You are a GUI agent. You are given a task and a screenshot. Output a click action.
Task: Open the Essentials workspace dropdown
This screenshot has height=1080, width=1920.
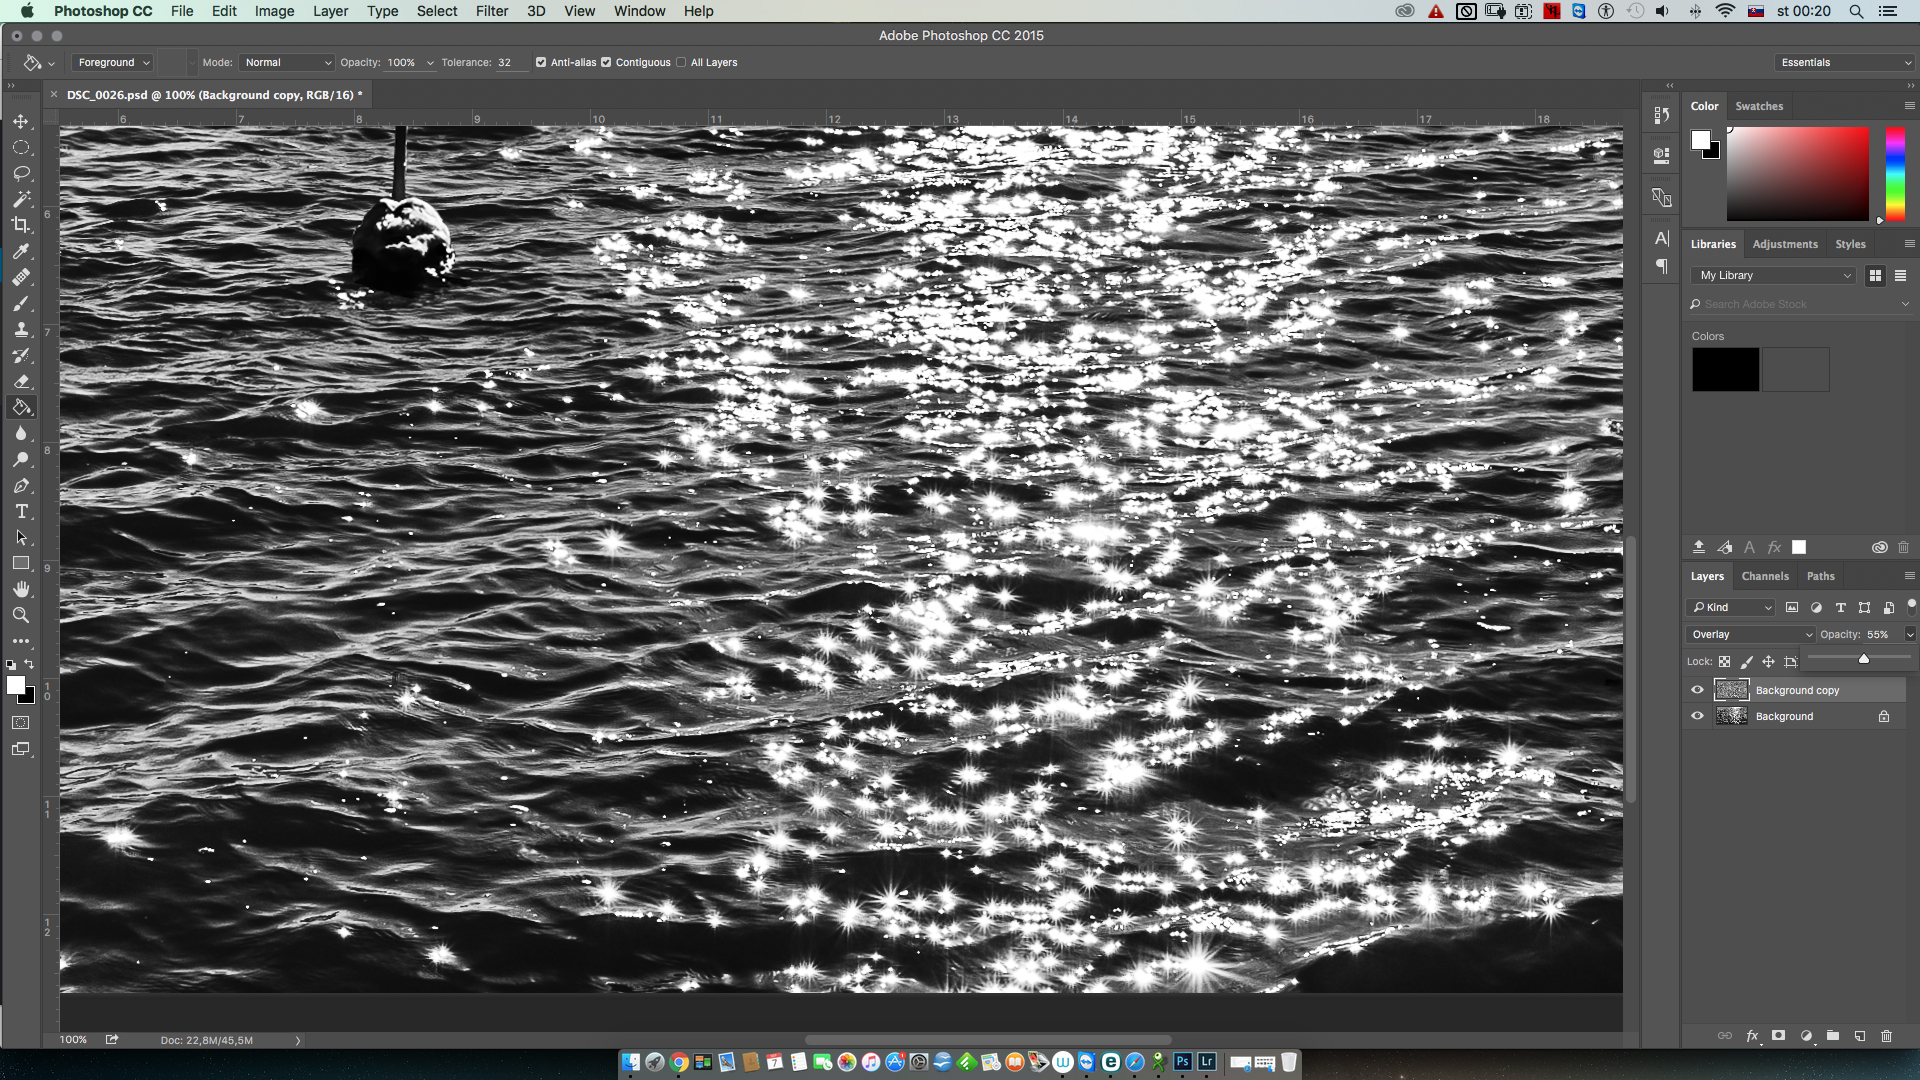click(x=1845, y=62)
